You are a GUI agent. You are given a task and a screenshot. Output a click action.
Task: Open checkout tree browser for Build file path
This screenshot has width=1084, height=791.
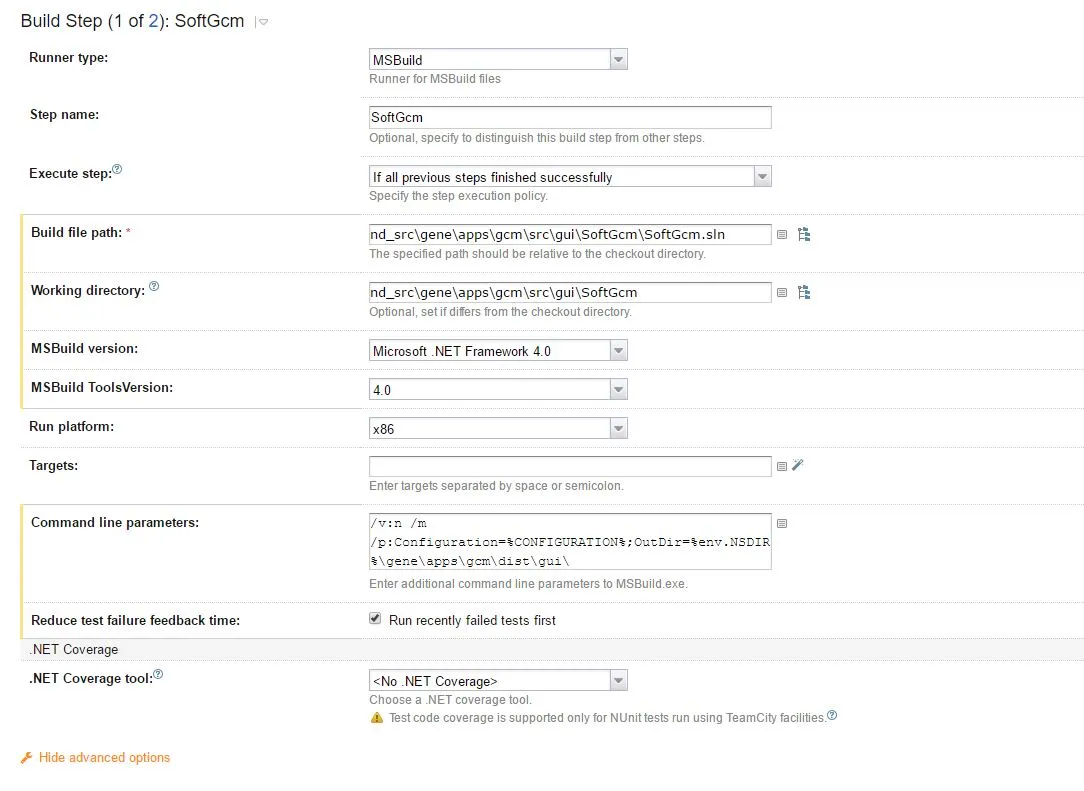pyautogui.click(x=803, y=235)
